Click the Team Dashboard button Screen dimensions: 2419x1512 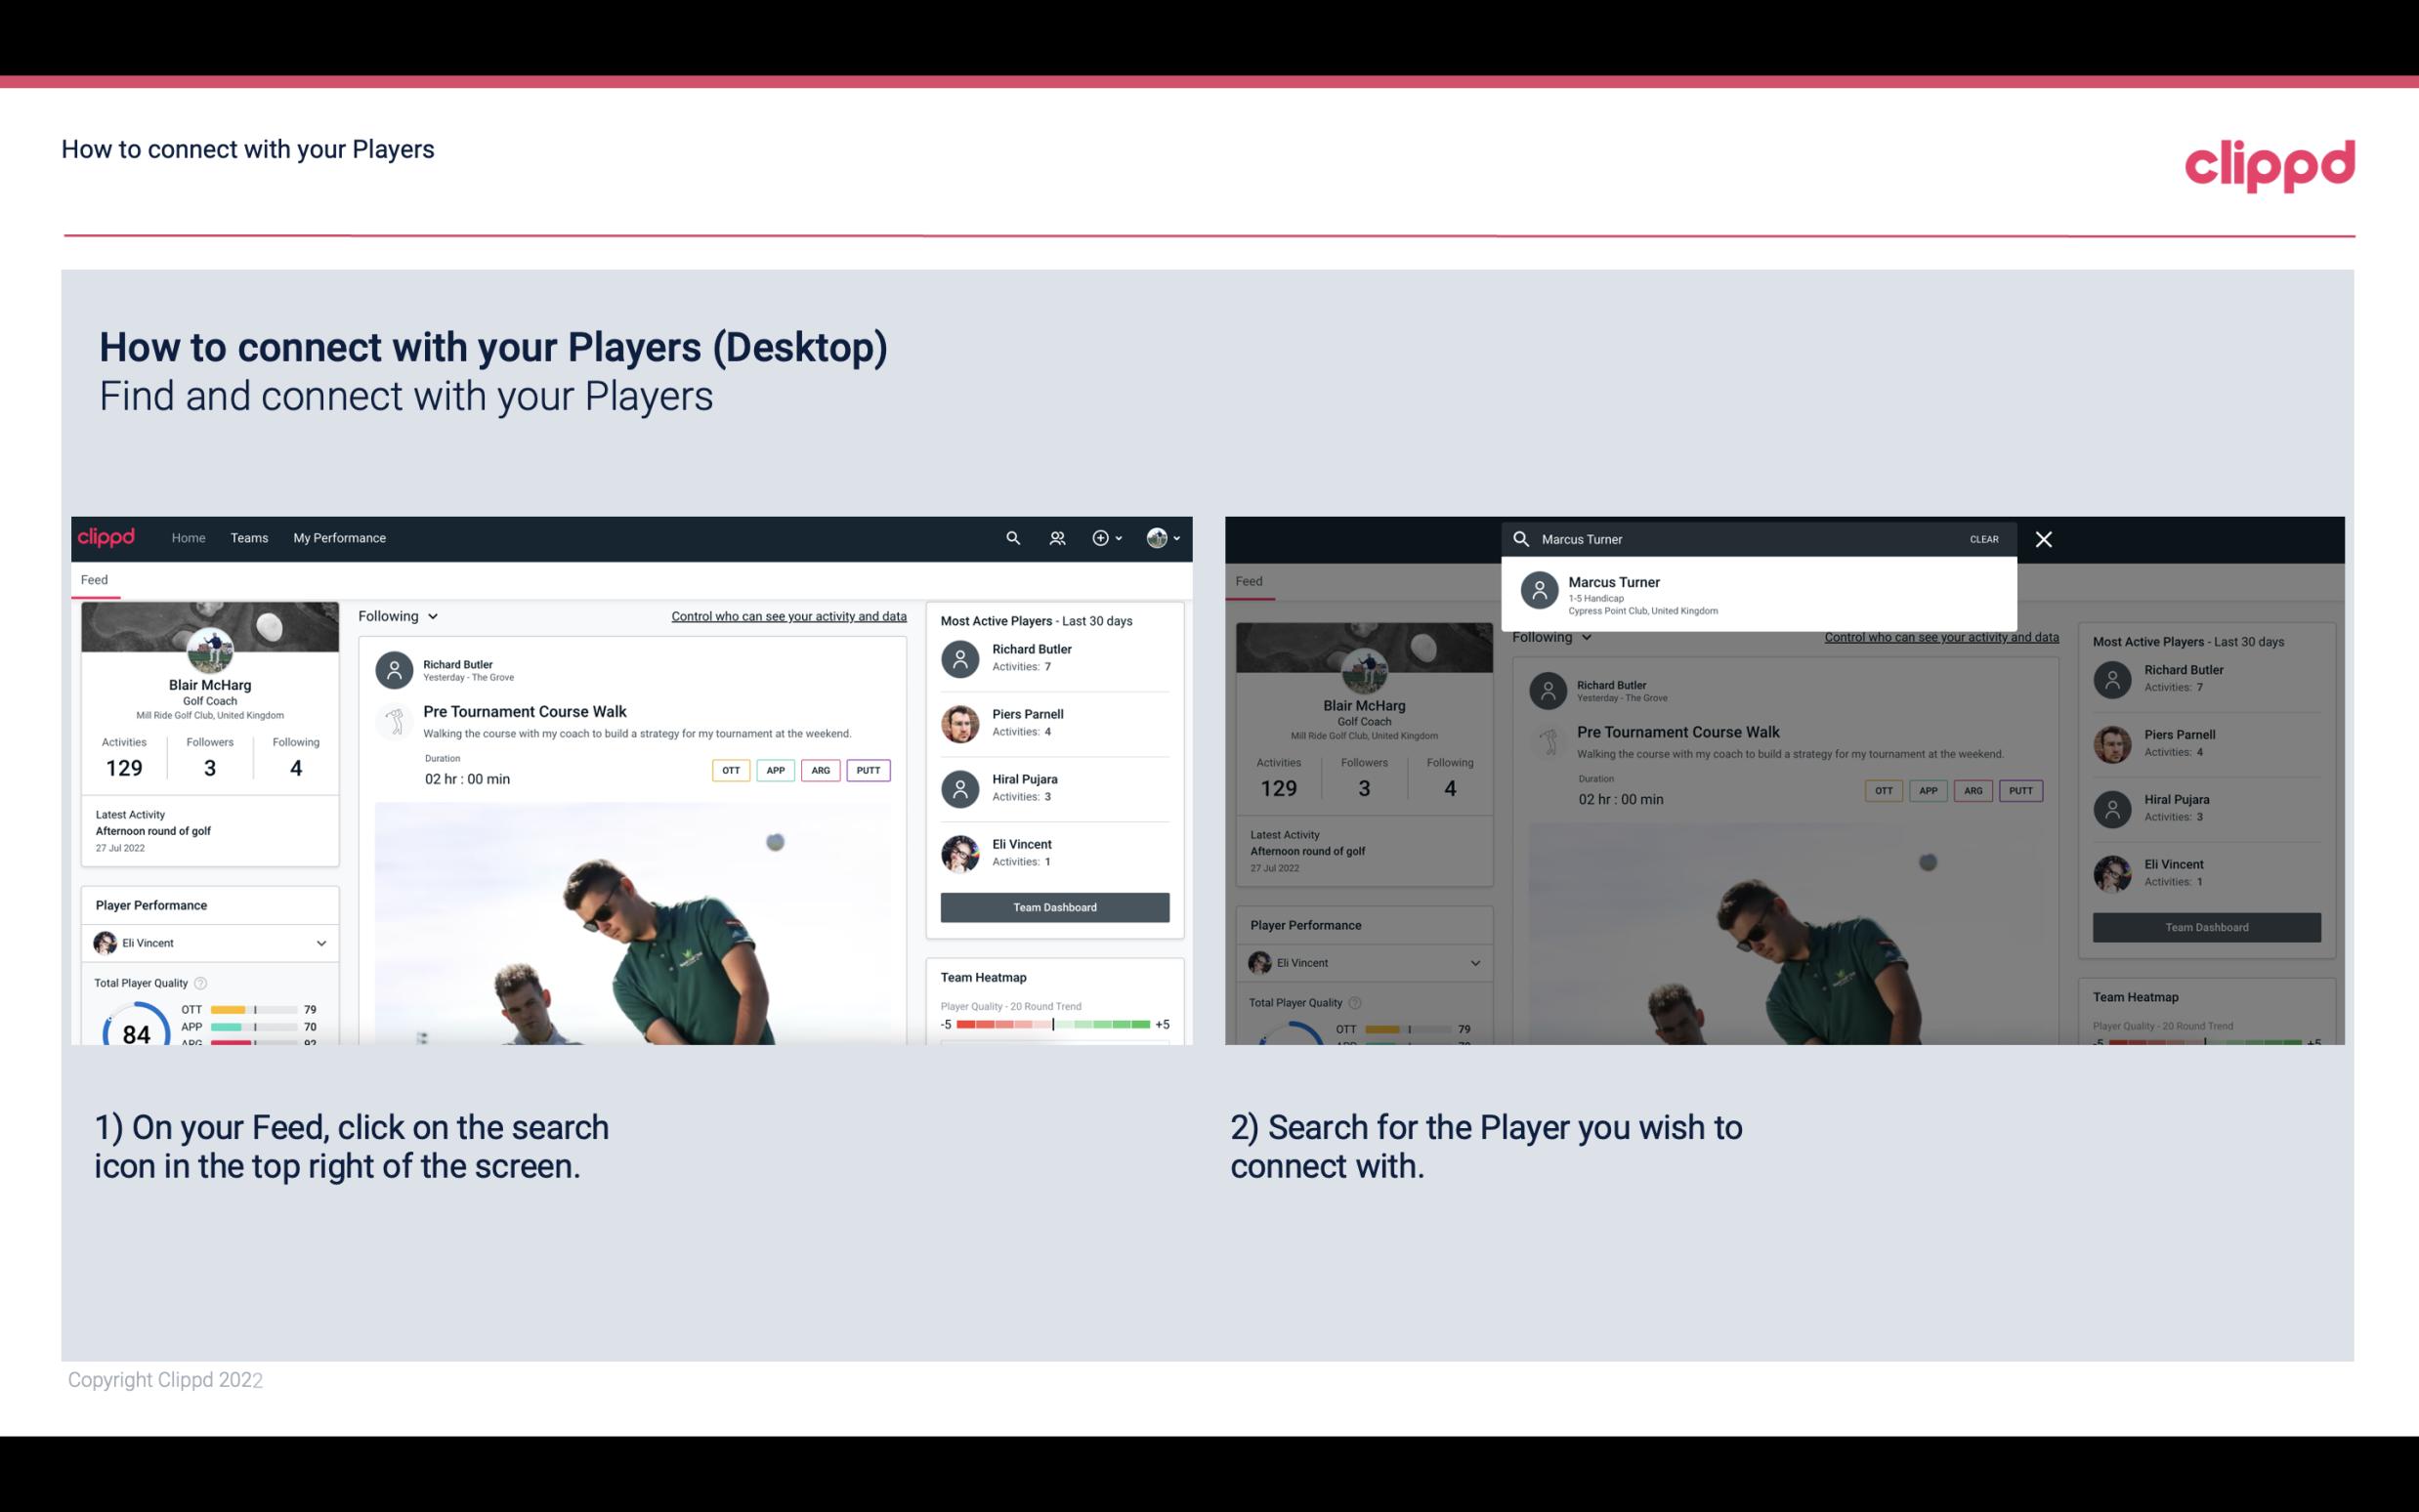1053,905
